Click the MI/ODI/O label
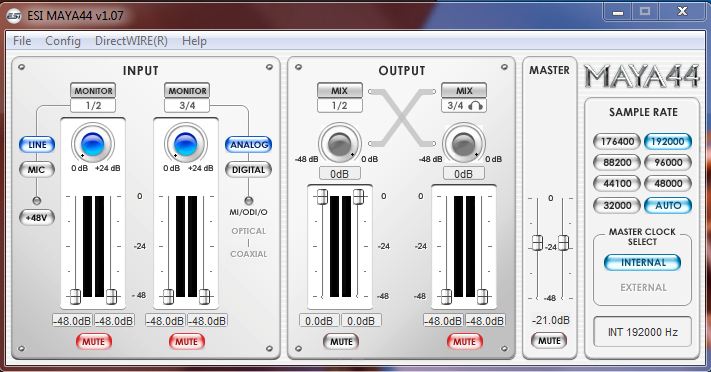The height and width of the screenshot is (372, 711). [248, 212]
